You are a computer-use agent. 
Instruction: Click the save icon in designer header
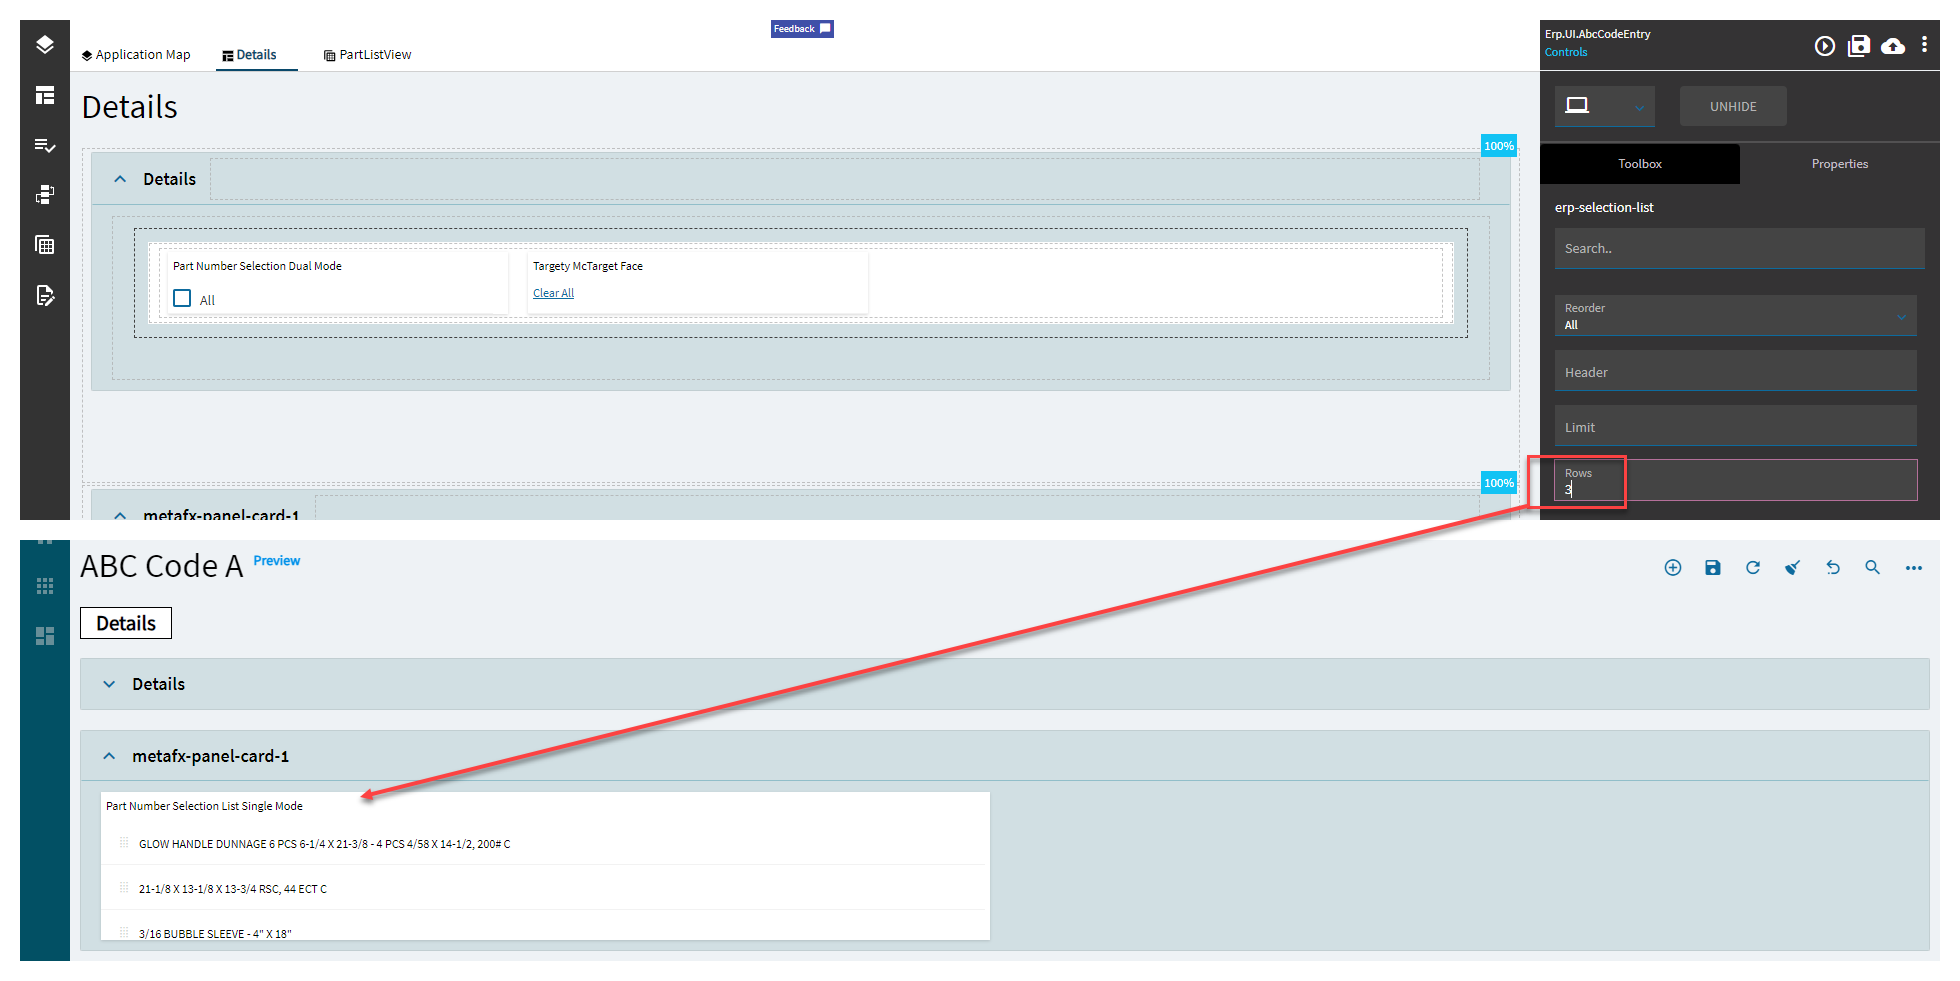point(1859,46)
